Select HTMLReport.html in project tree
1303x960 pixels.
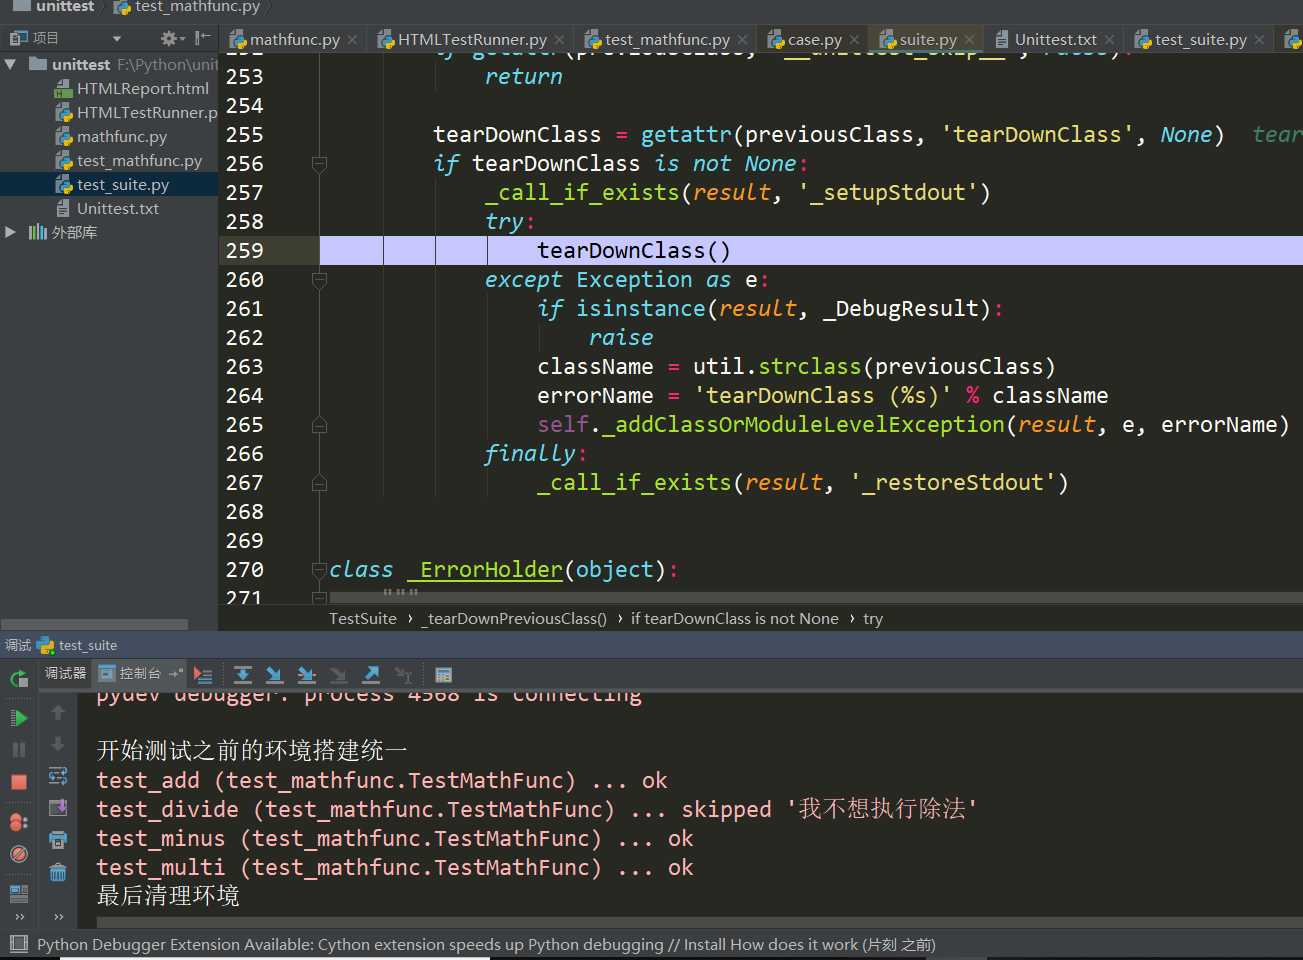[x=131, y=88]
